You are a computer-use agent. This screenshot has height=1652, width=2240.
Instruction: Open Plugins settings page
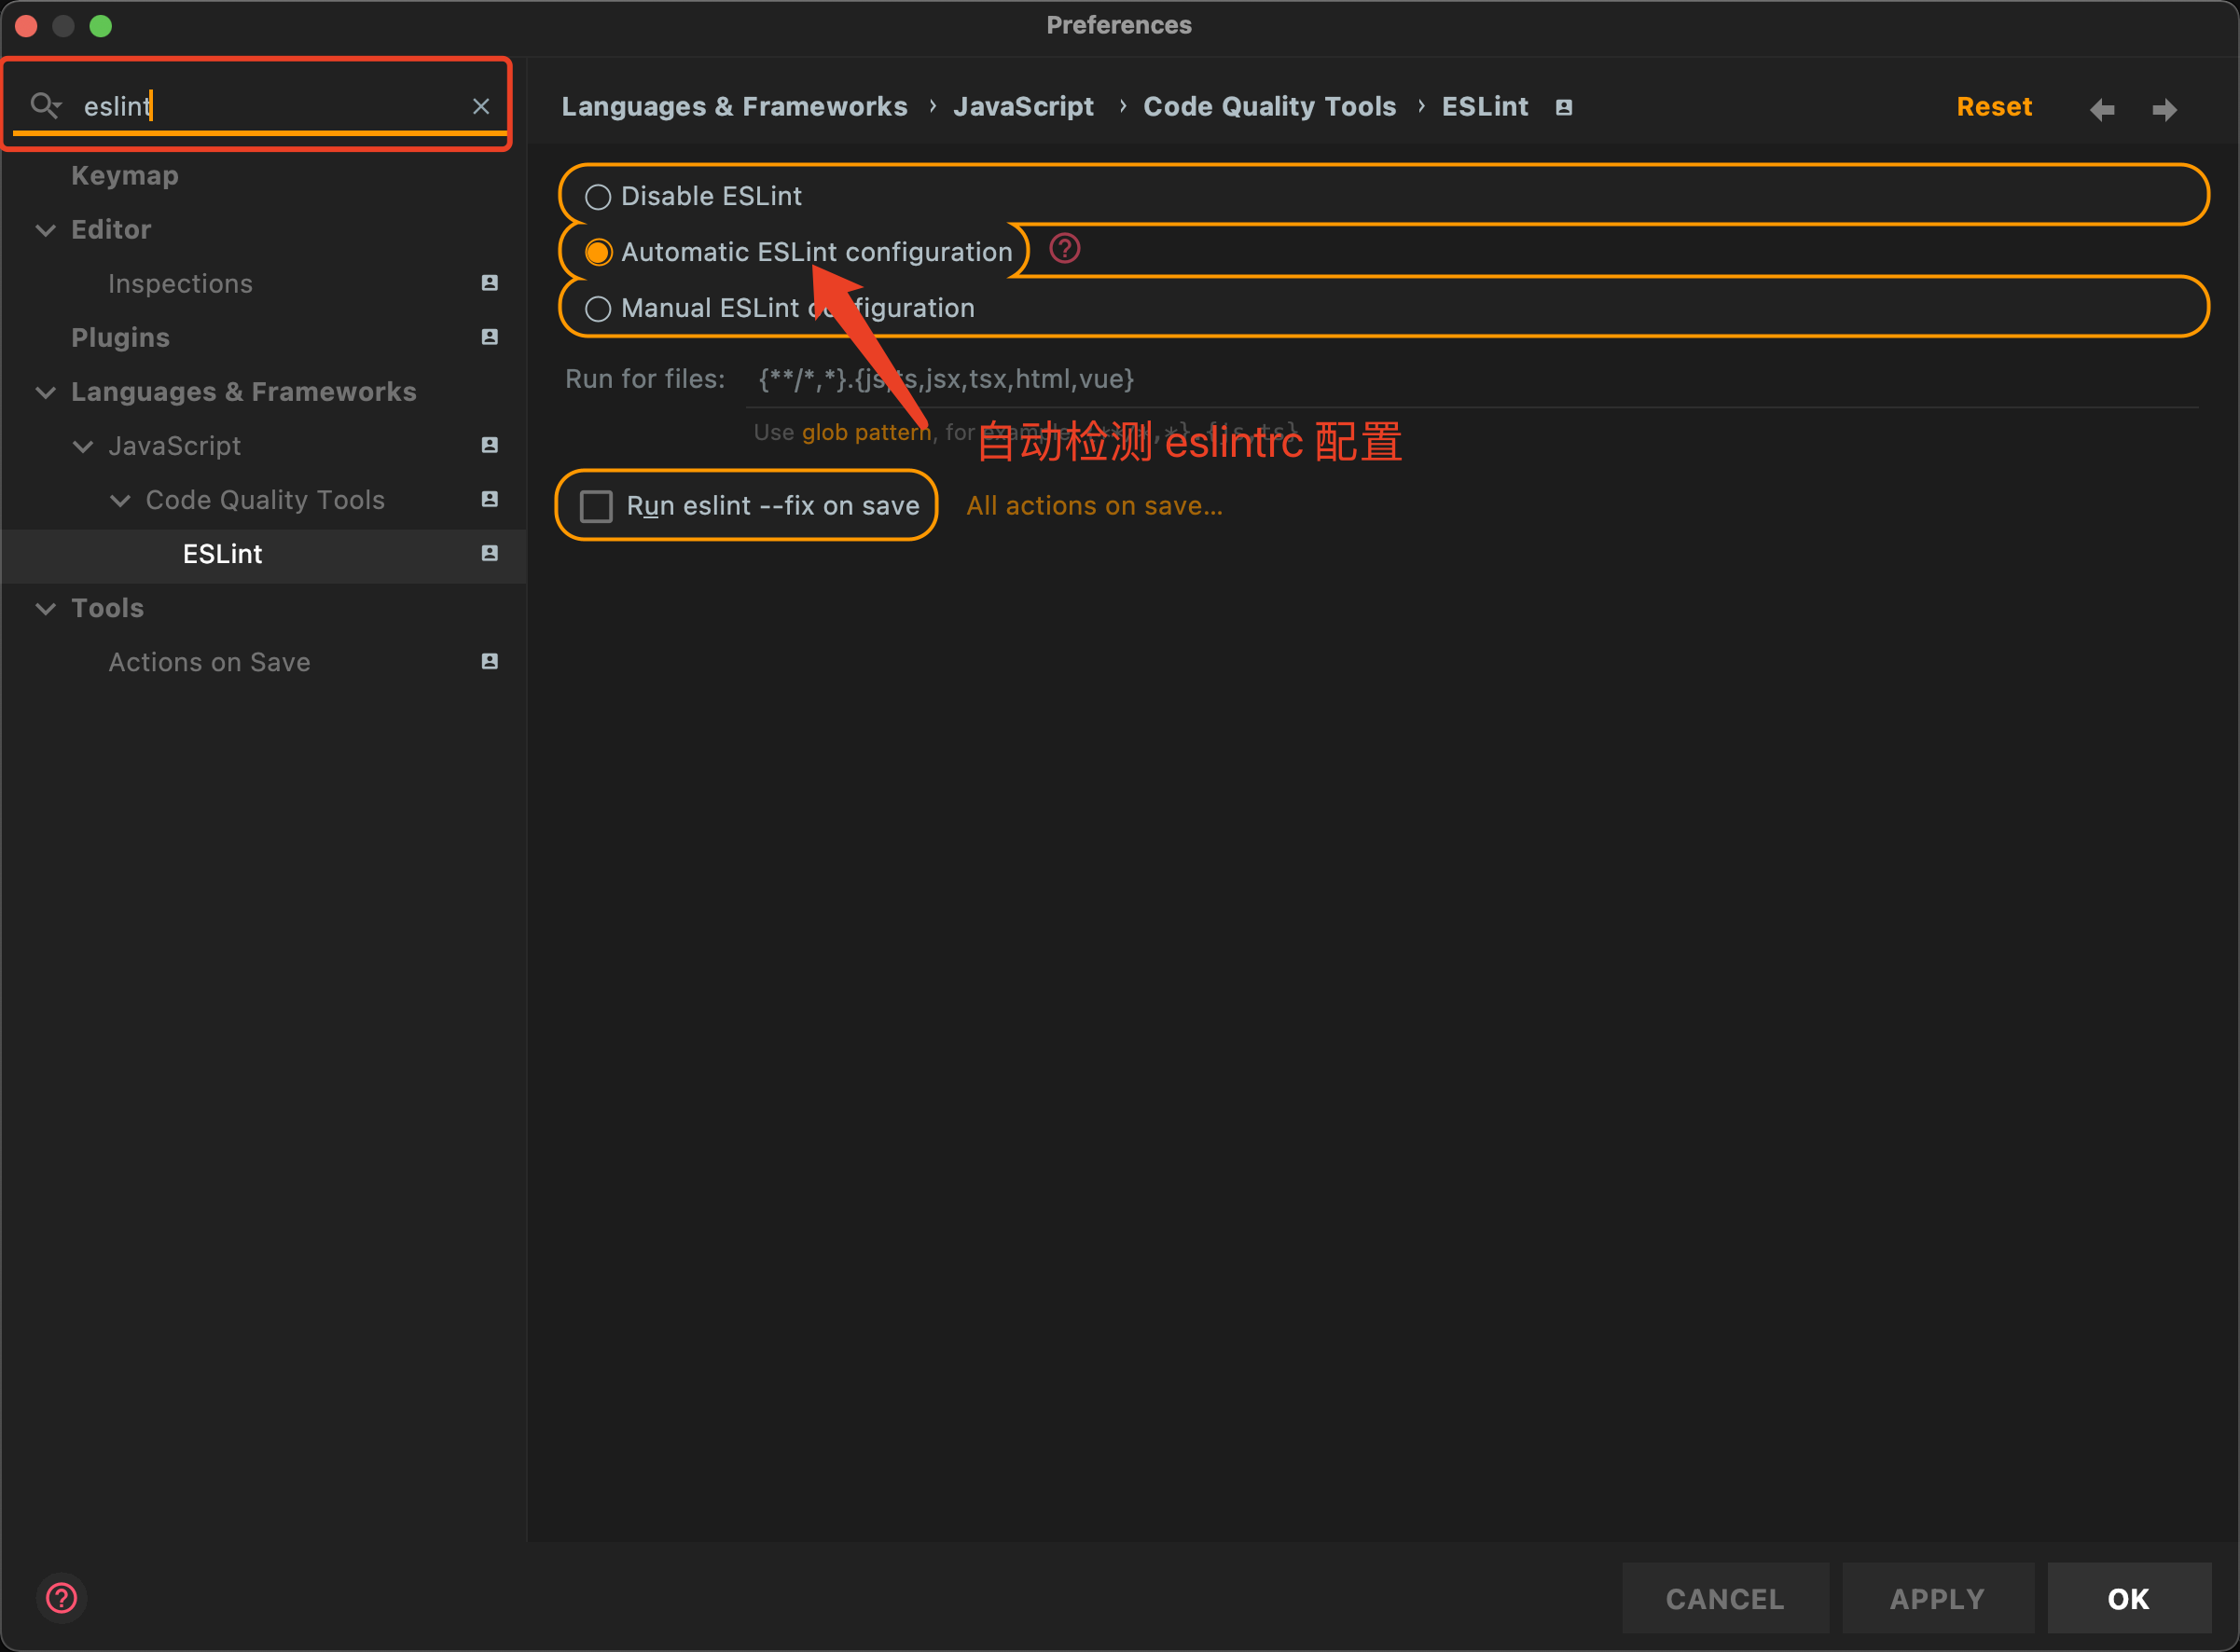[120, 338]
